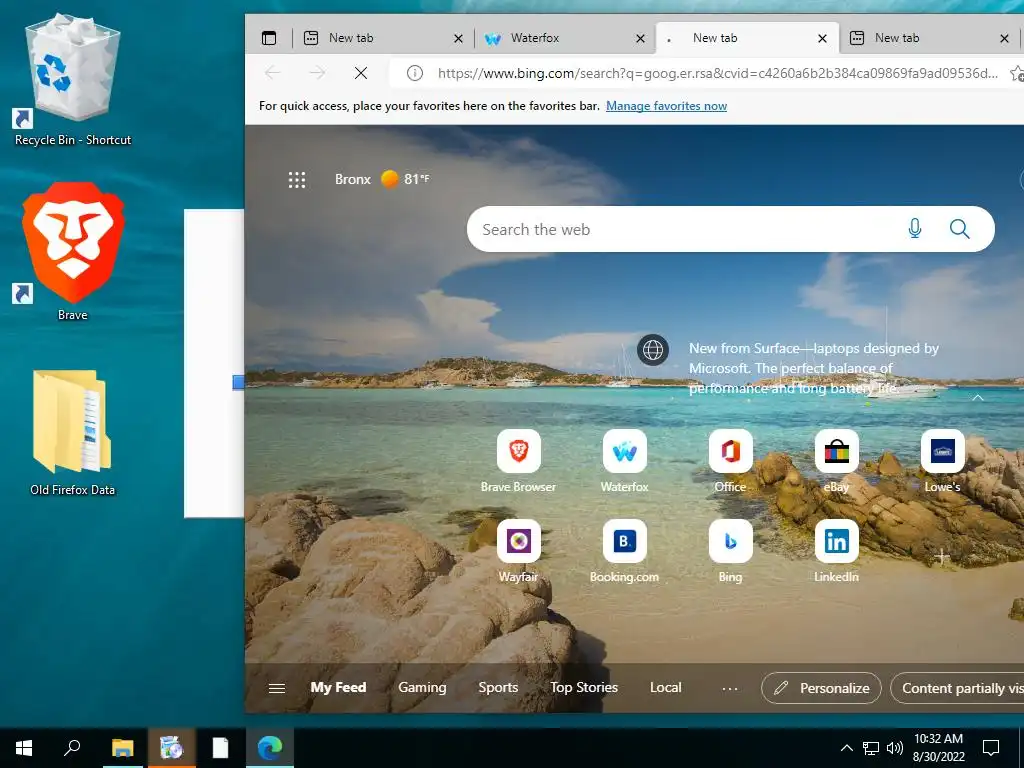View site information icon in address bar

[x=415, y=73]
